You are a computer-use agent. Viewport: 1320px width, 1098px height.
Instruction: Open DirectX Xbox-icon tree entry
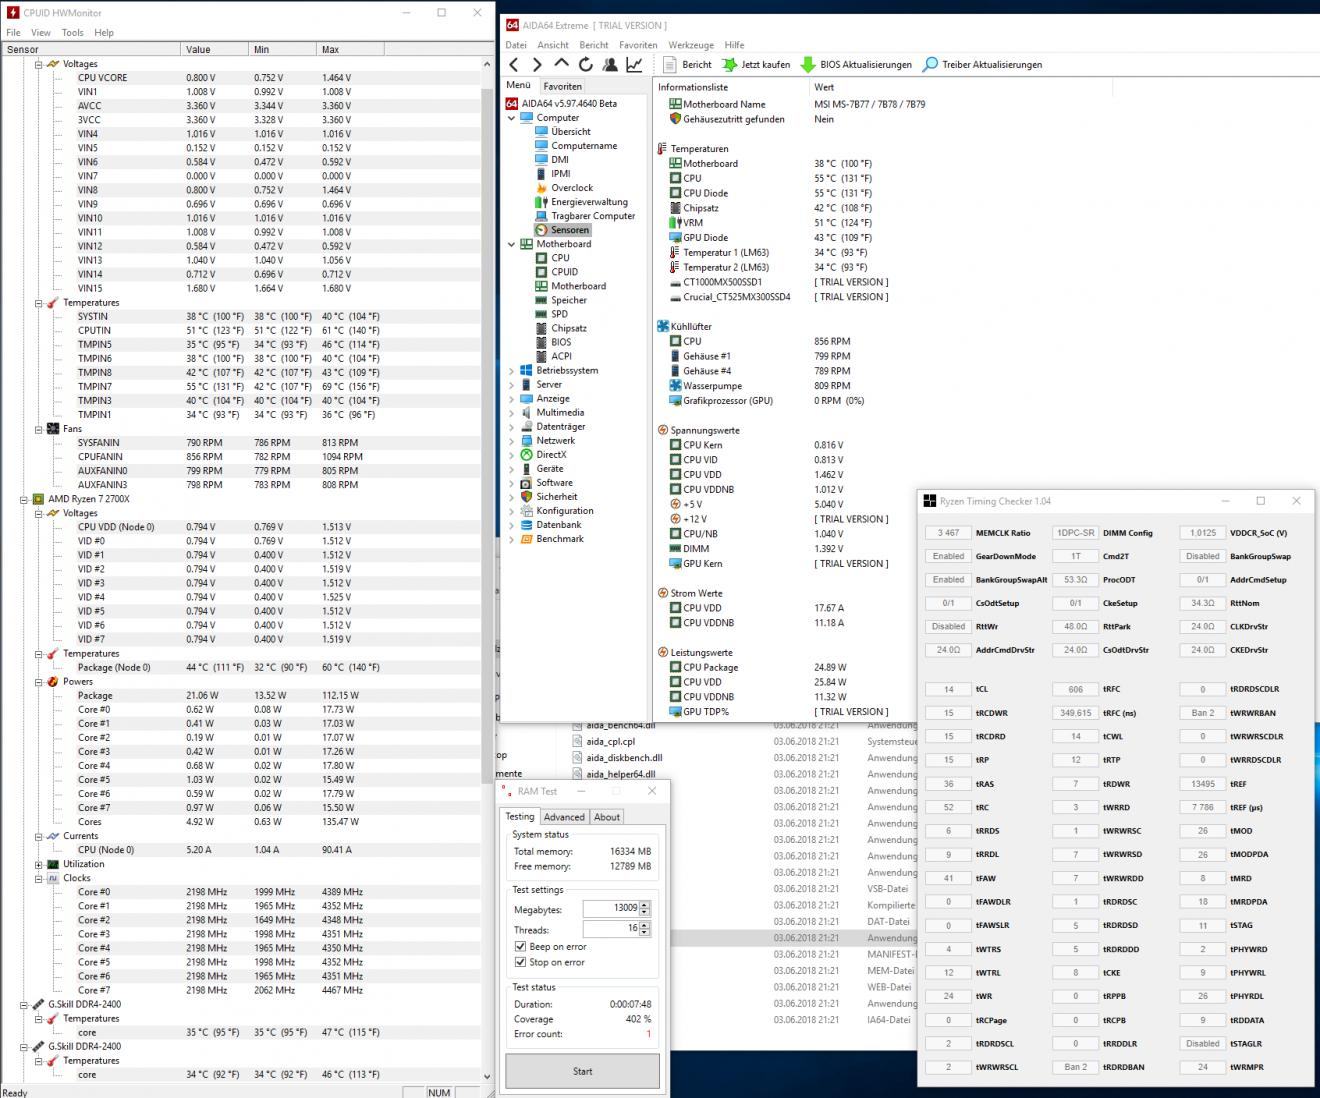[x=527, y=455]
